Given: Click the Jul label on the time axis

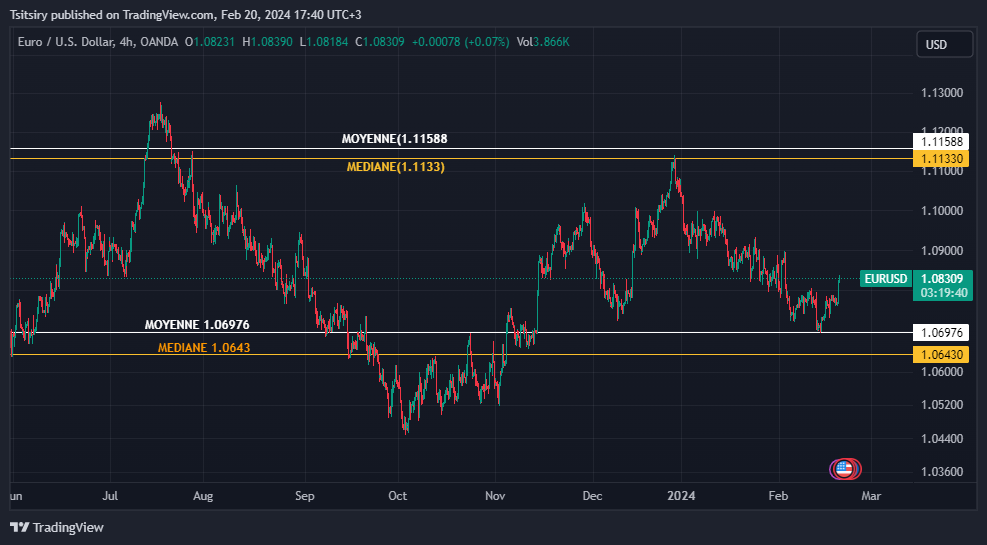Looking at the screenshot, I should pos(110,496).
